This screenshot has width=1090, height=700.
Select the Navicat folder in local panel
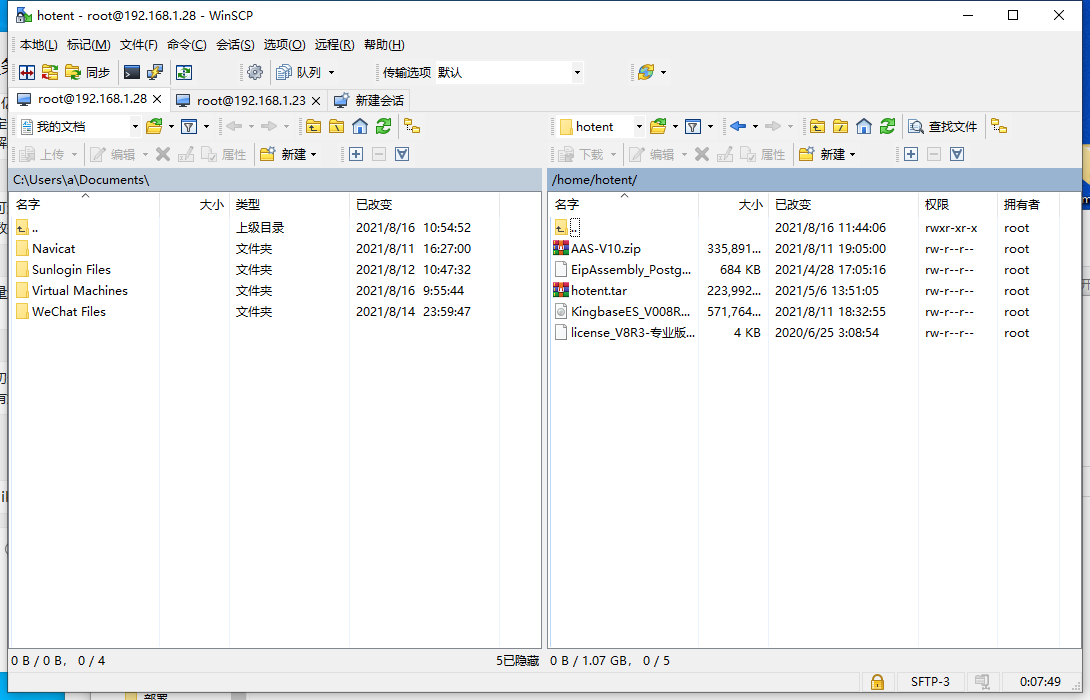54,249
